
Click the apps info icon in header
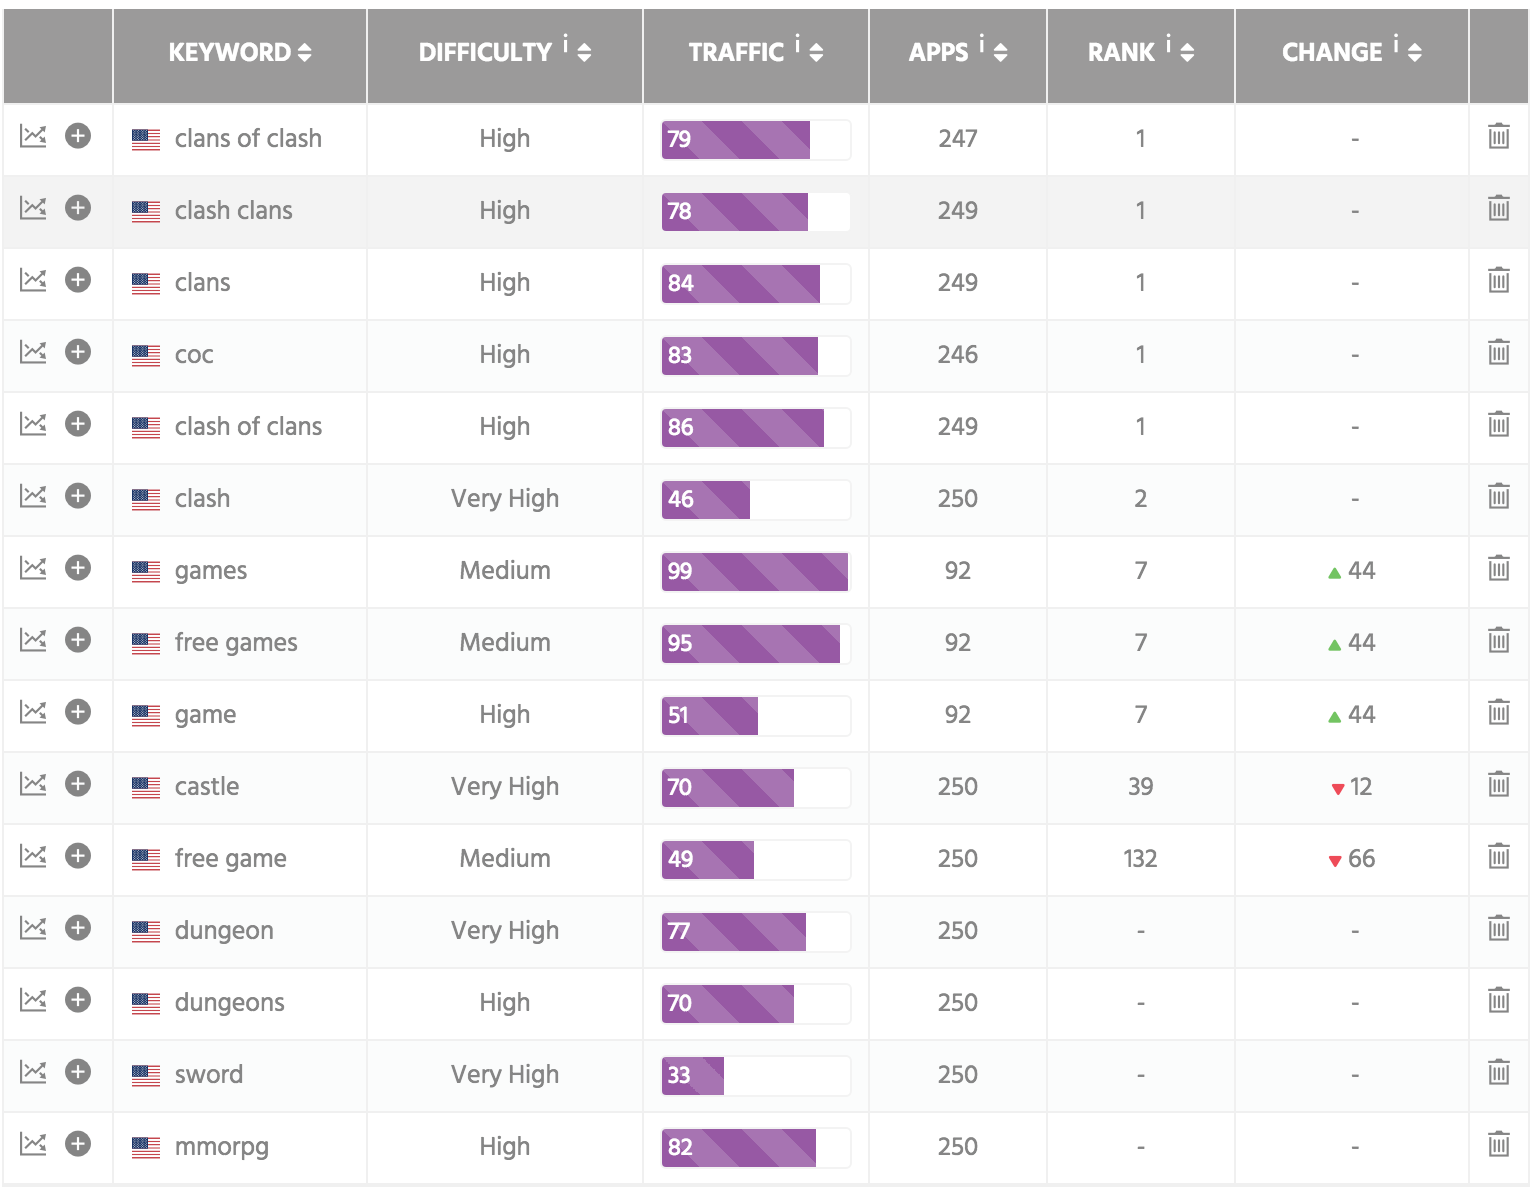click(981, 43)
